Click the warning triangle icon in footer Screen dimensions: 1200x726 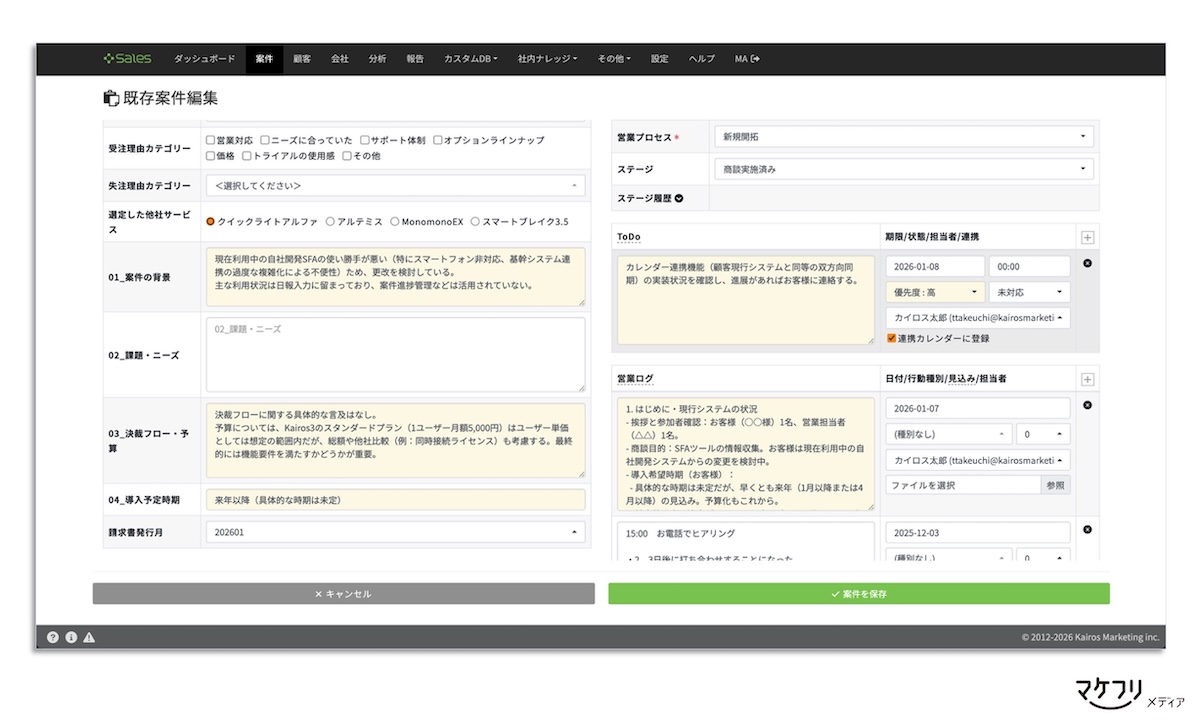click(89, 637)
